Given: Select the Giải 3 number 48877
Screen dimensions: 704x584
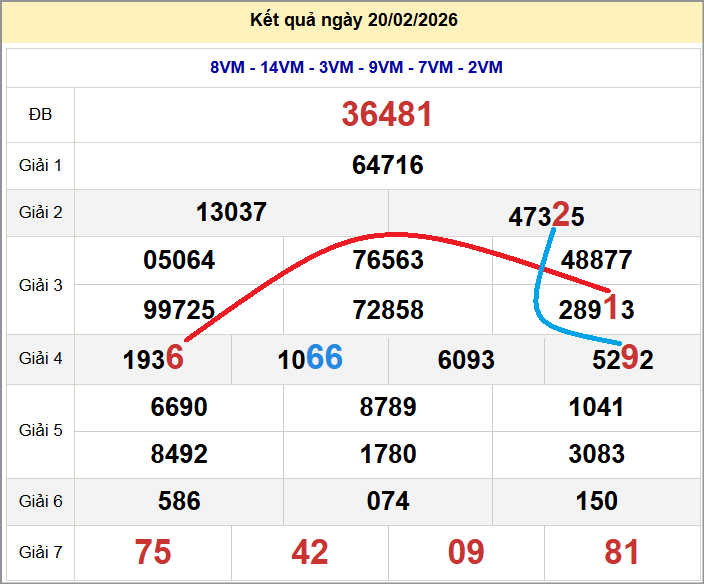Looking at the screenshot, I should pos(596,261).
